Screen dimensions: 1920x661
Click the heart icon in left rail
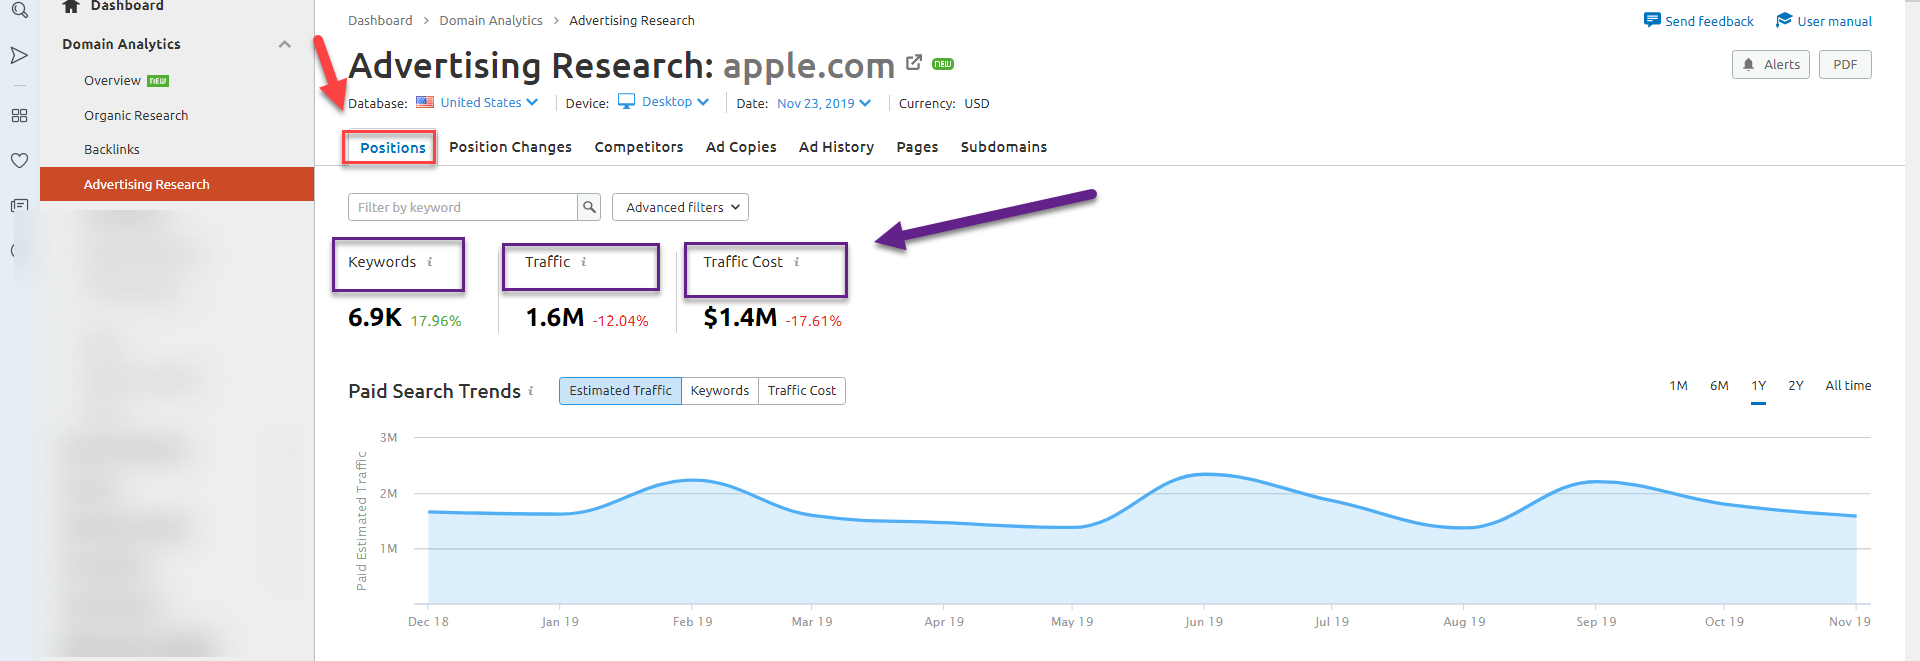tap(19, 160)
